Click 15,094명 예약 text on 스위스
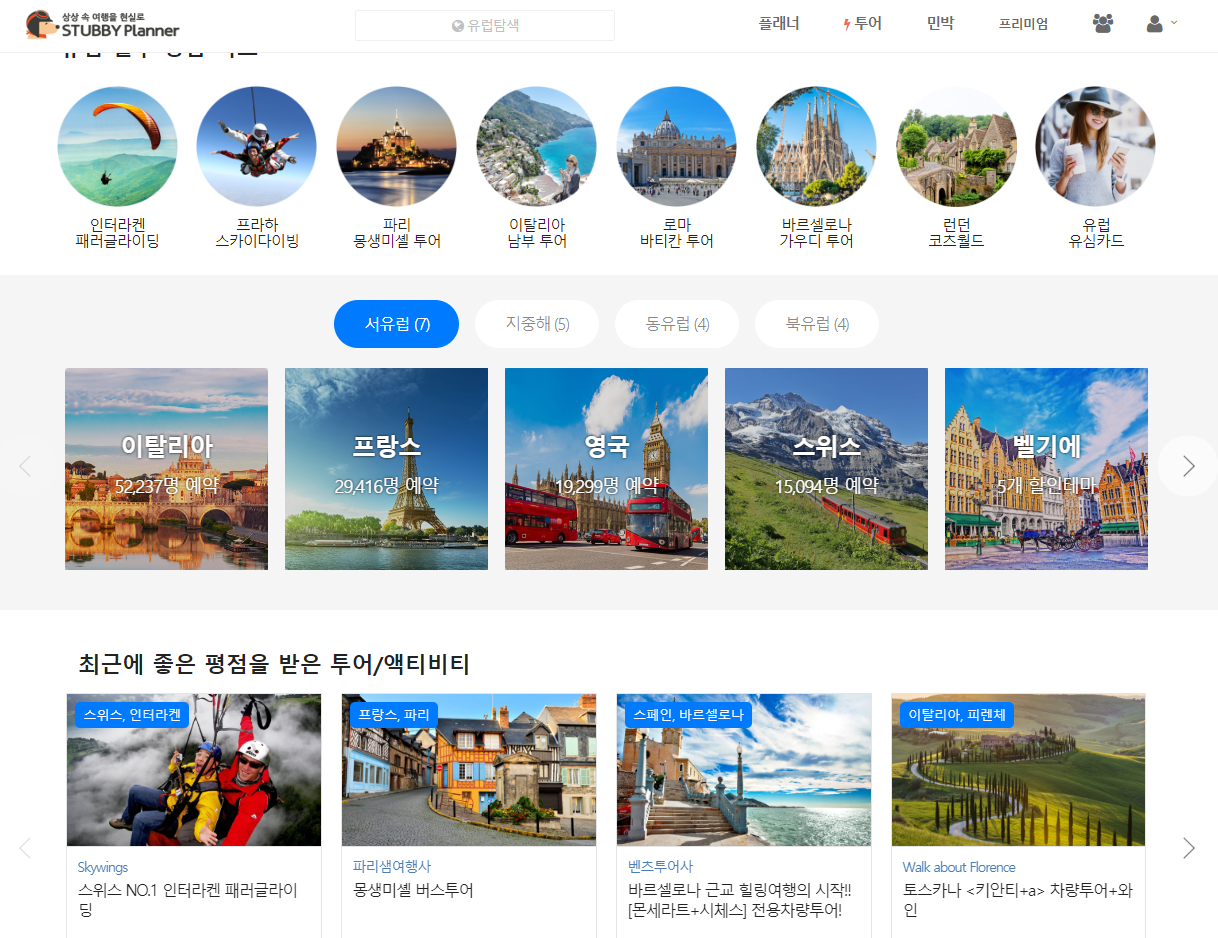The image size is (1218, 938). pos(826,487)
